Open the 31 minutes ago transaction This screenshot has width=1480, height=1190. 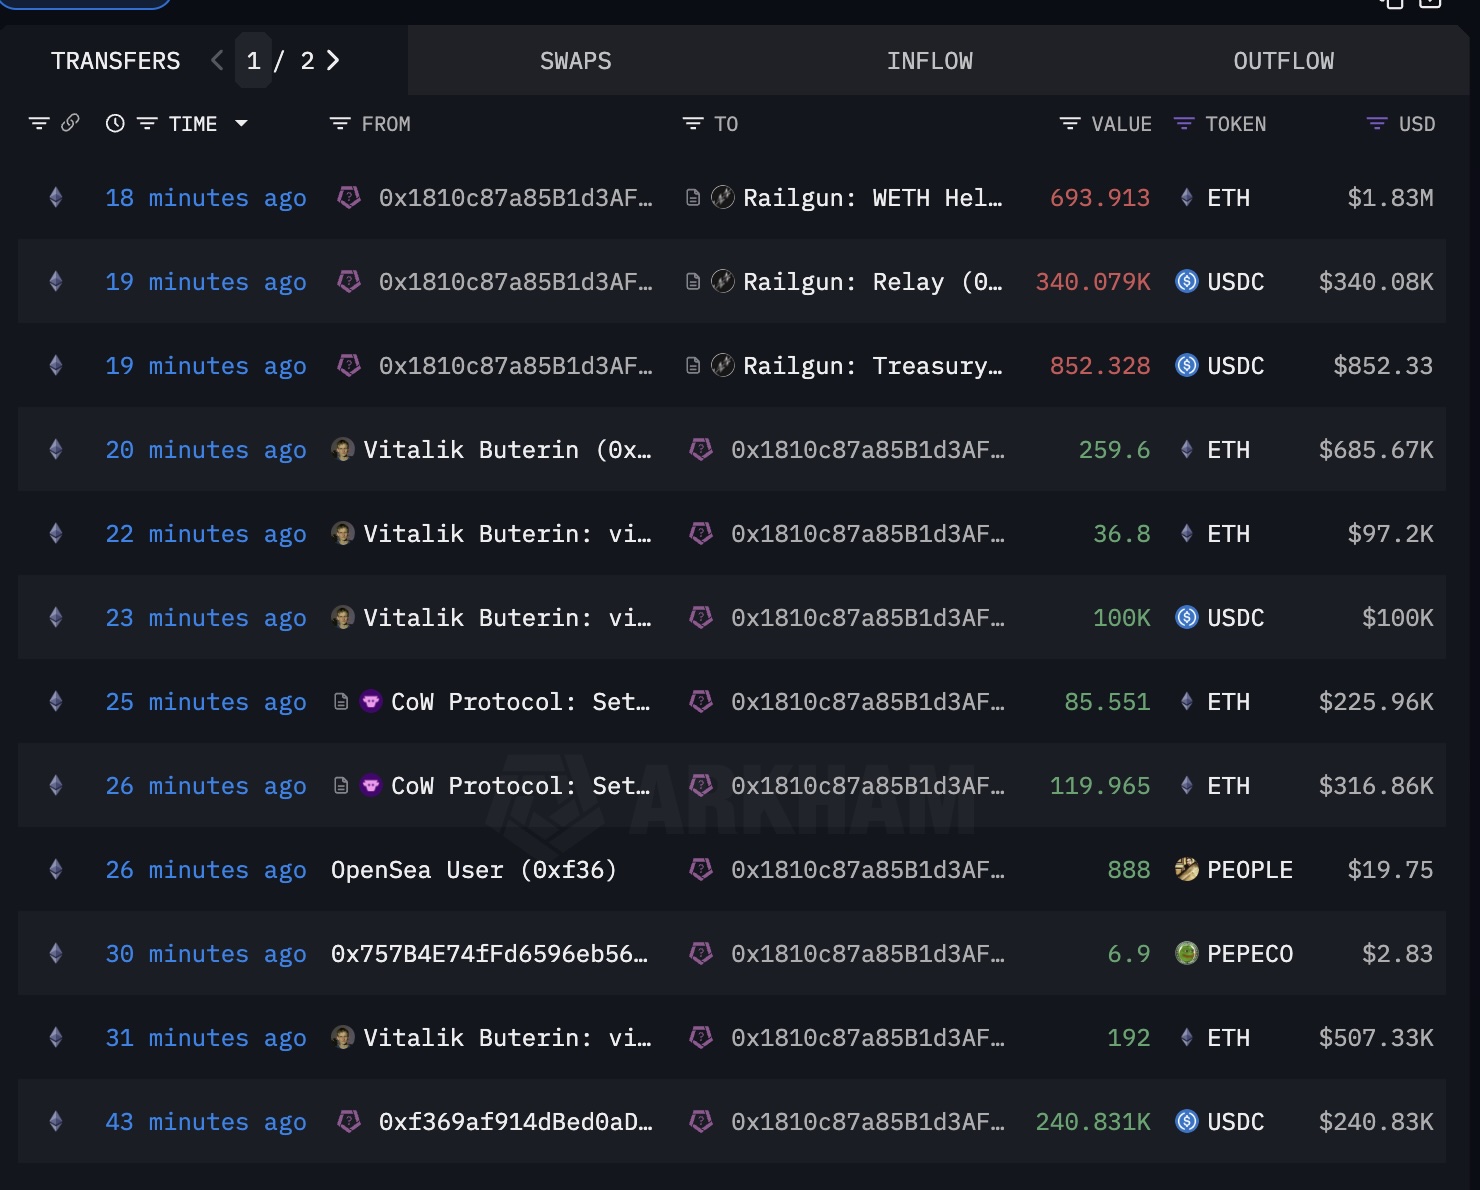[206, 1038]
